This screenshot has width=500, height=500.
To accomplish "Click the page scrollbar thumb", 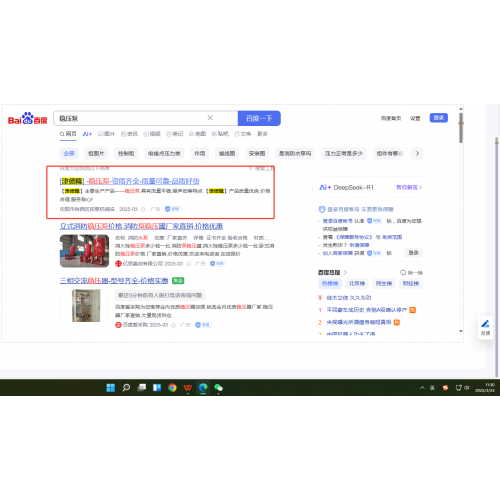I will (x=461, y=128).
